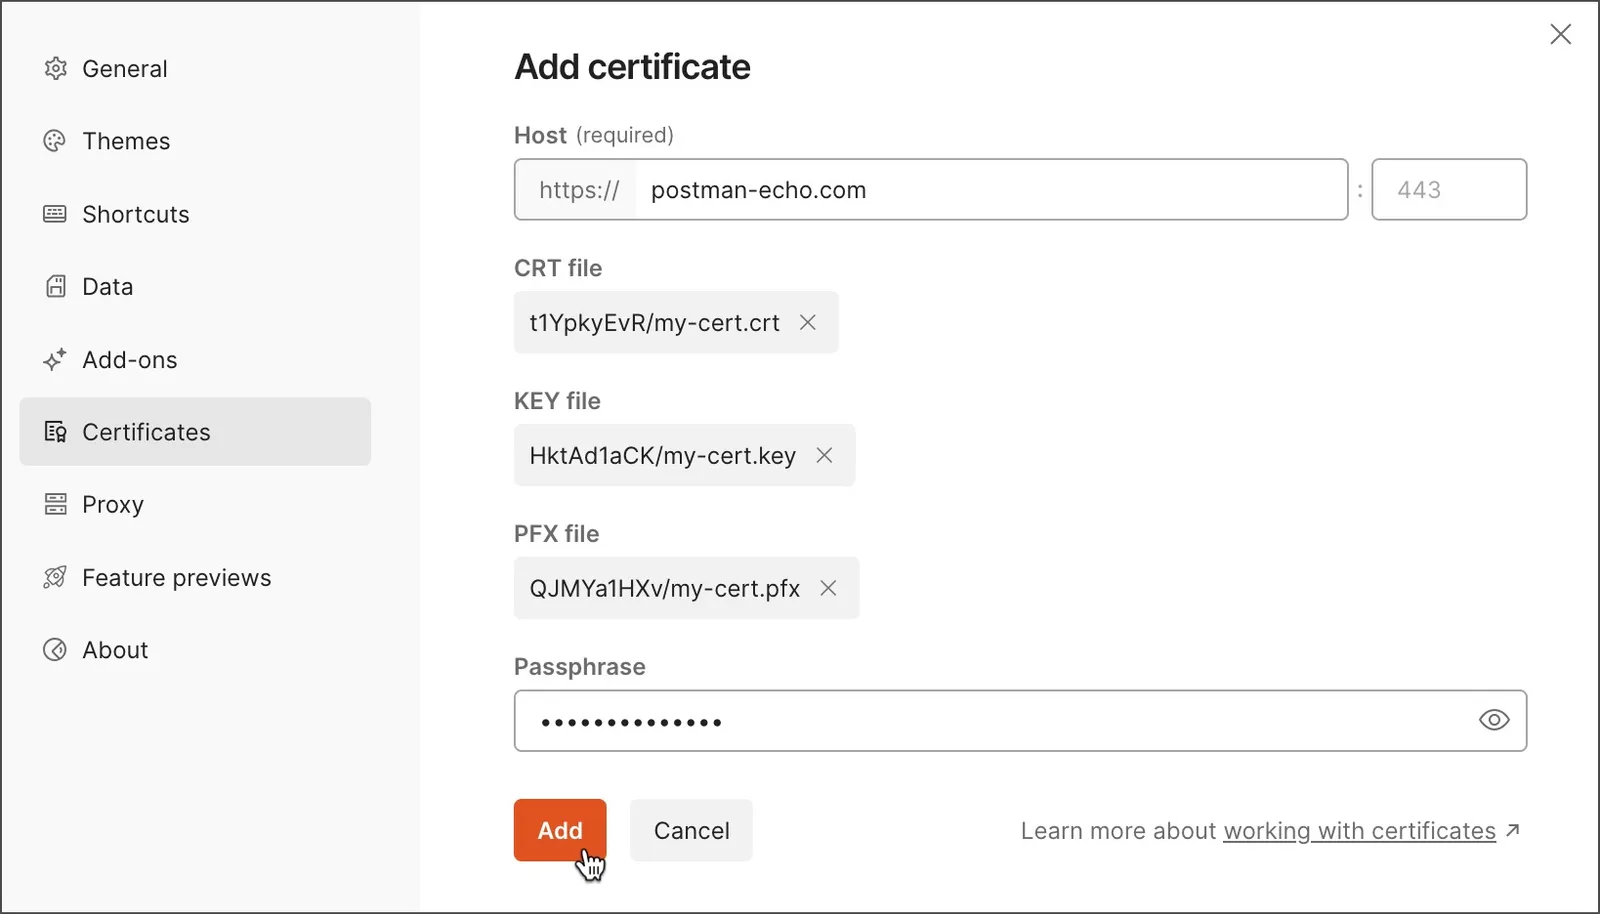Click the Add certificate heading
Image resolution: width=1600 pixels, height=914 pixels.
click(632, 67)
